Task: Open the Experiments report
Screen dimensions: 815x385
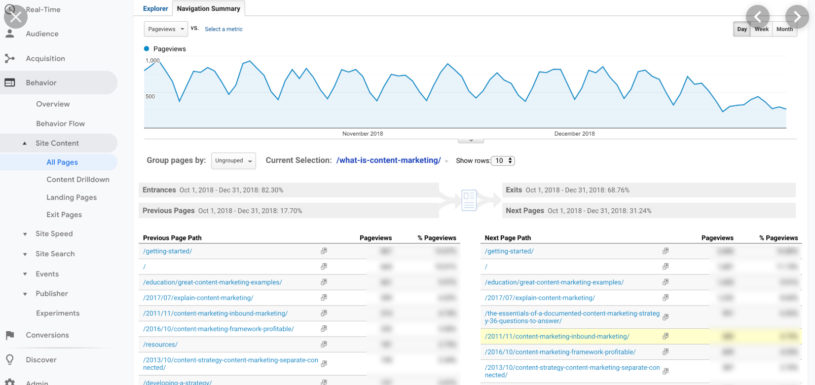Action: pyautogui.click(x=58, y=313)
